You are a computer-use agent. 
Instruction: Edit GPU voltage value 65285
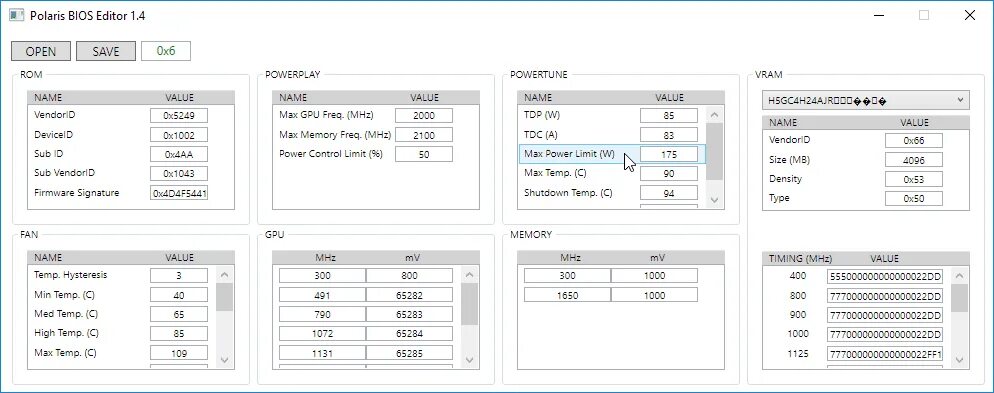[409, 352]
